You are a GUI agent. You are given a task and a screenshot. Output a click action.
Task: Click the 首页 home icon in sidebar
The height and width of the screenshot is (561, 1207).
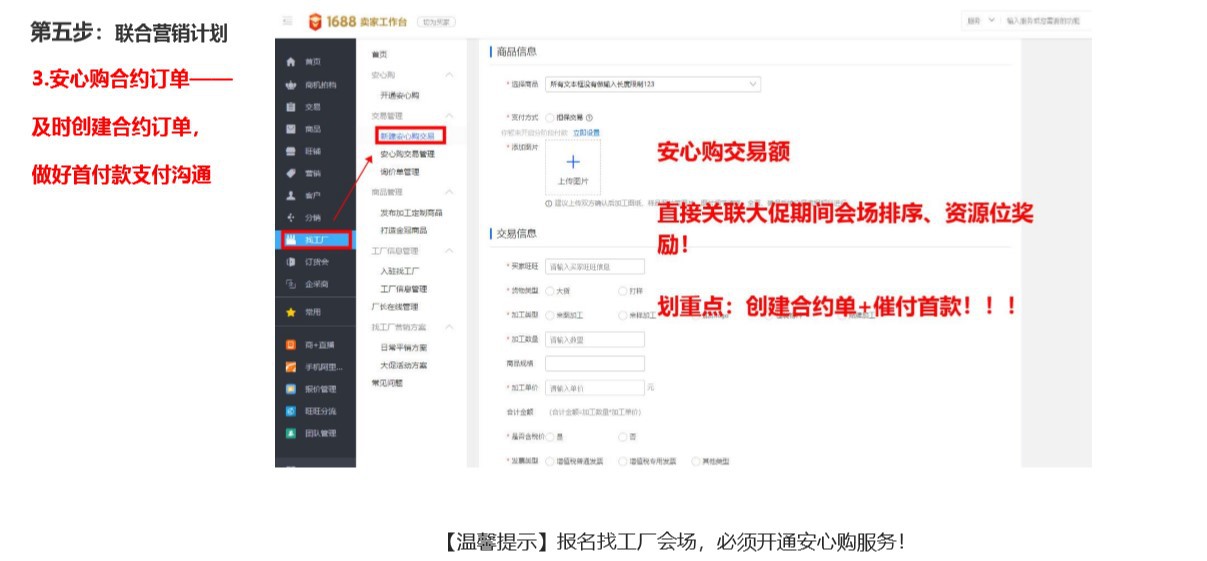coord(290,62)
